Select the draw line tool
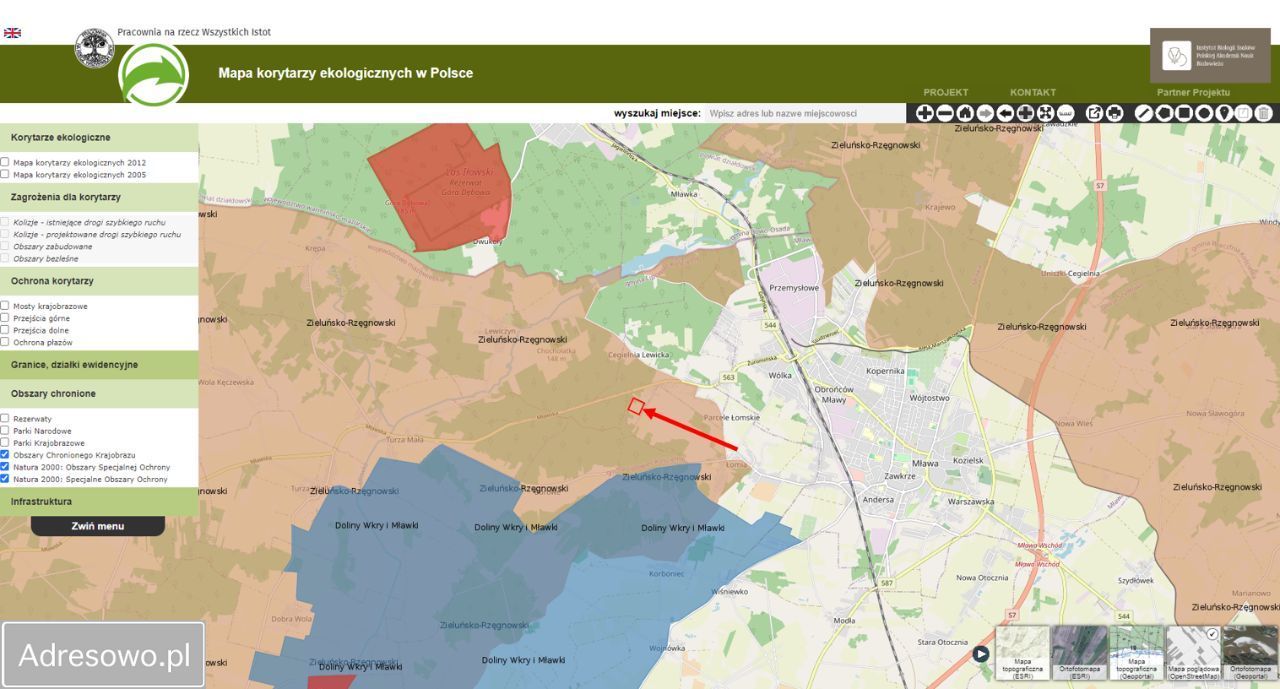Image resolution: width=1280 pixels, height=689 pixels. pyautogui.click(x=1144, y=113)
